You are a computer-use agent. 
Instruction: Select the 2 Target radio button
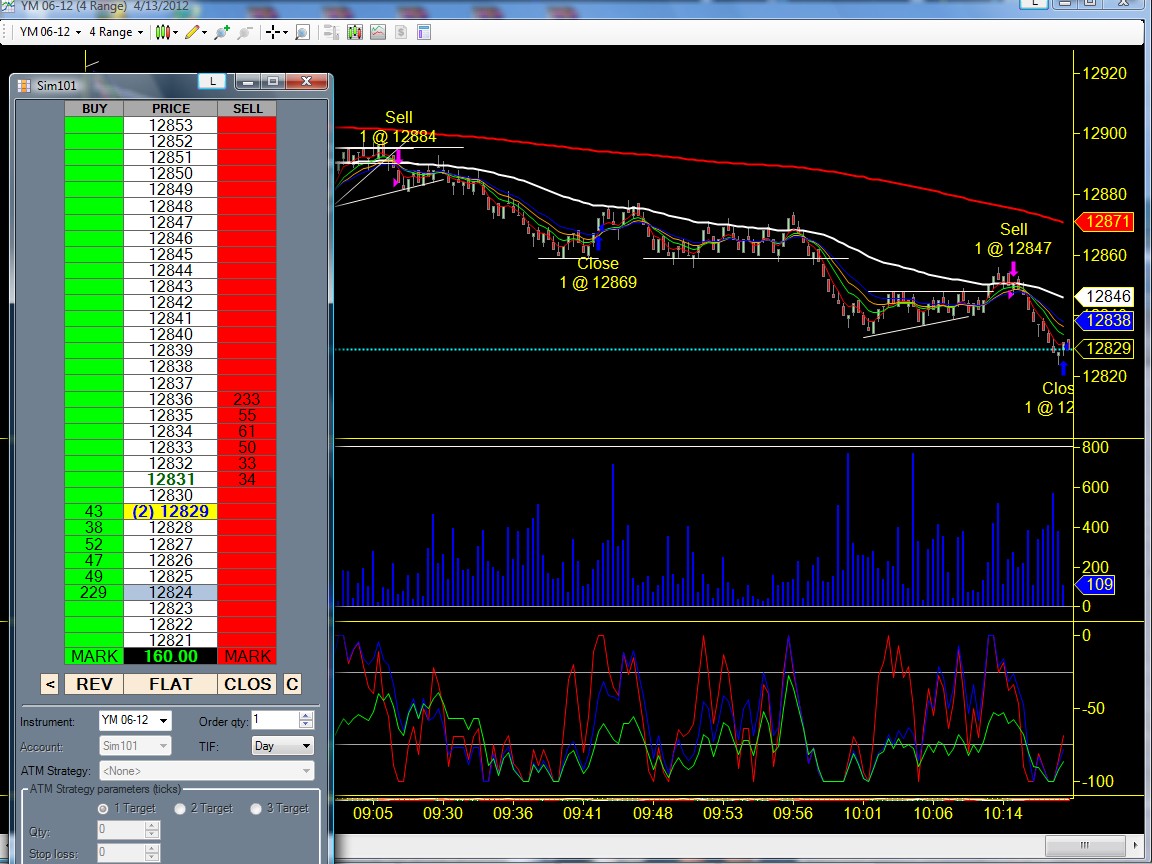[x=180, y=809]
